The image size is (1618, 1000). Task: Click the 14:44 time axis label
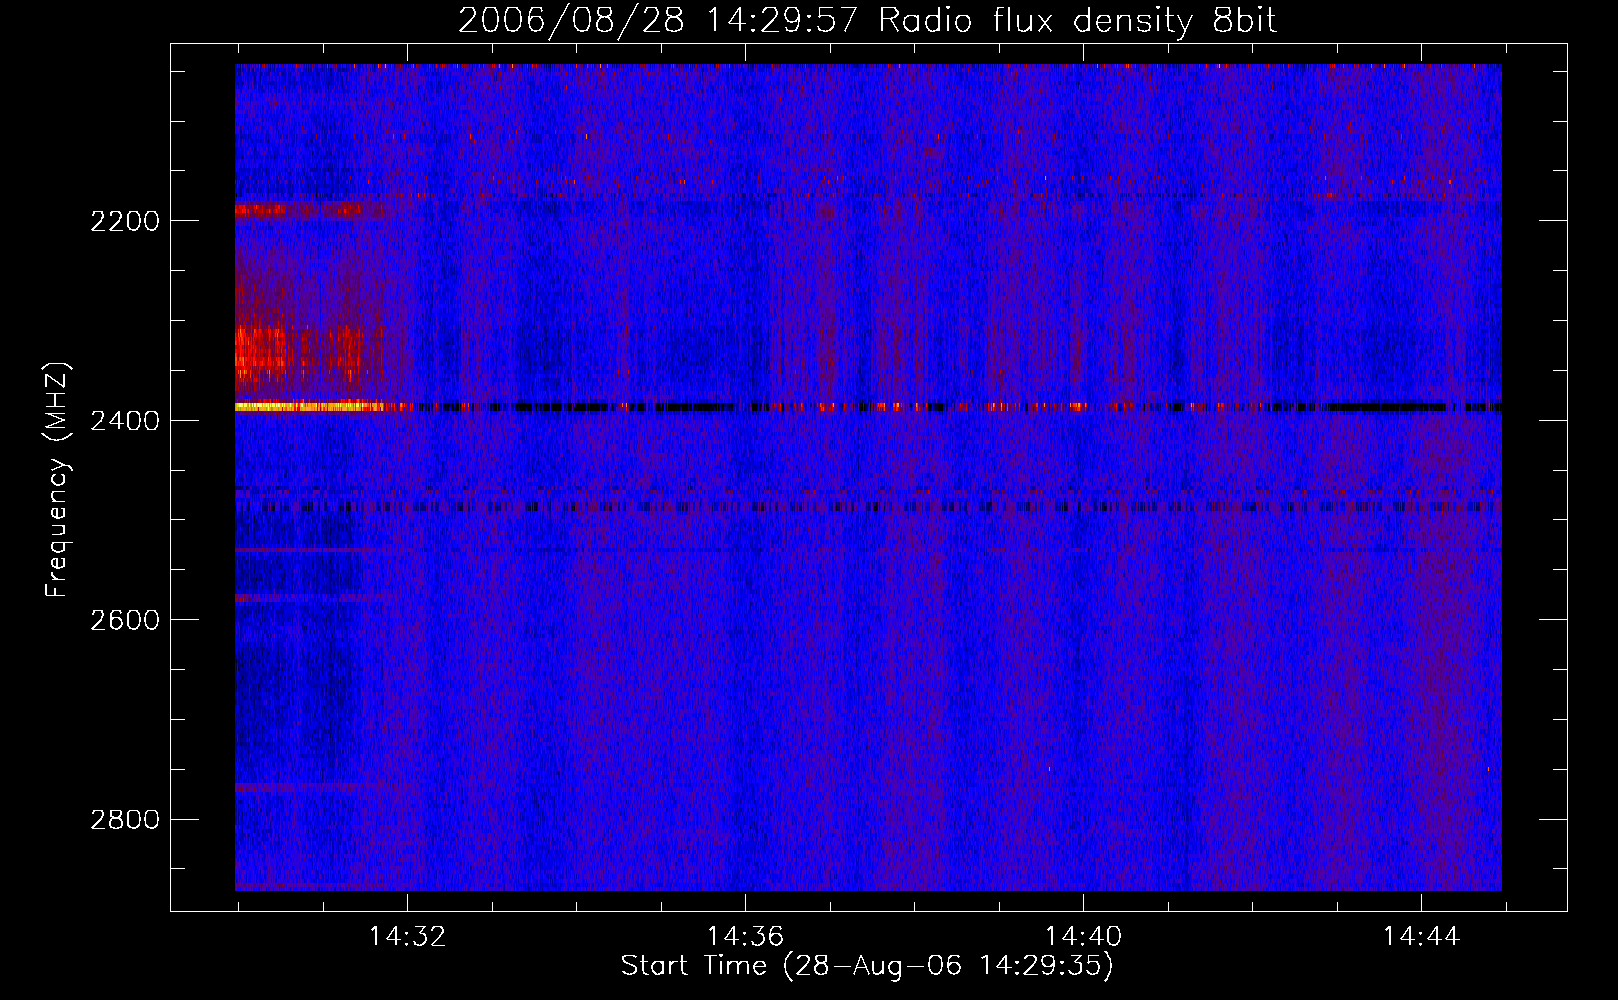1421,937
